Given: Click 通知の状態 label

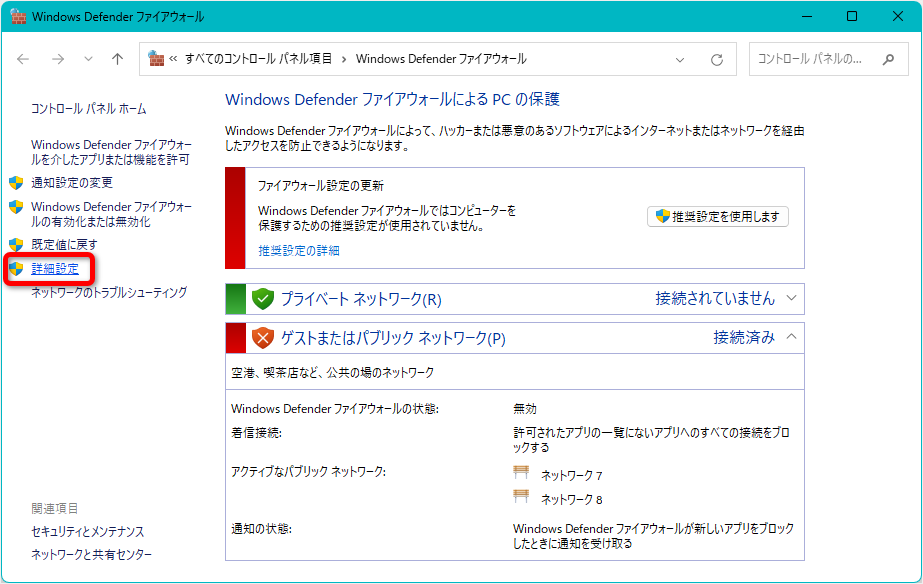Looking at the screenshot, I should 261,529.
